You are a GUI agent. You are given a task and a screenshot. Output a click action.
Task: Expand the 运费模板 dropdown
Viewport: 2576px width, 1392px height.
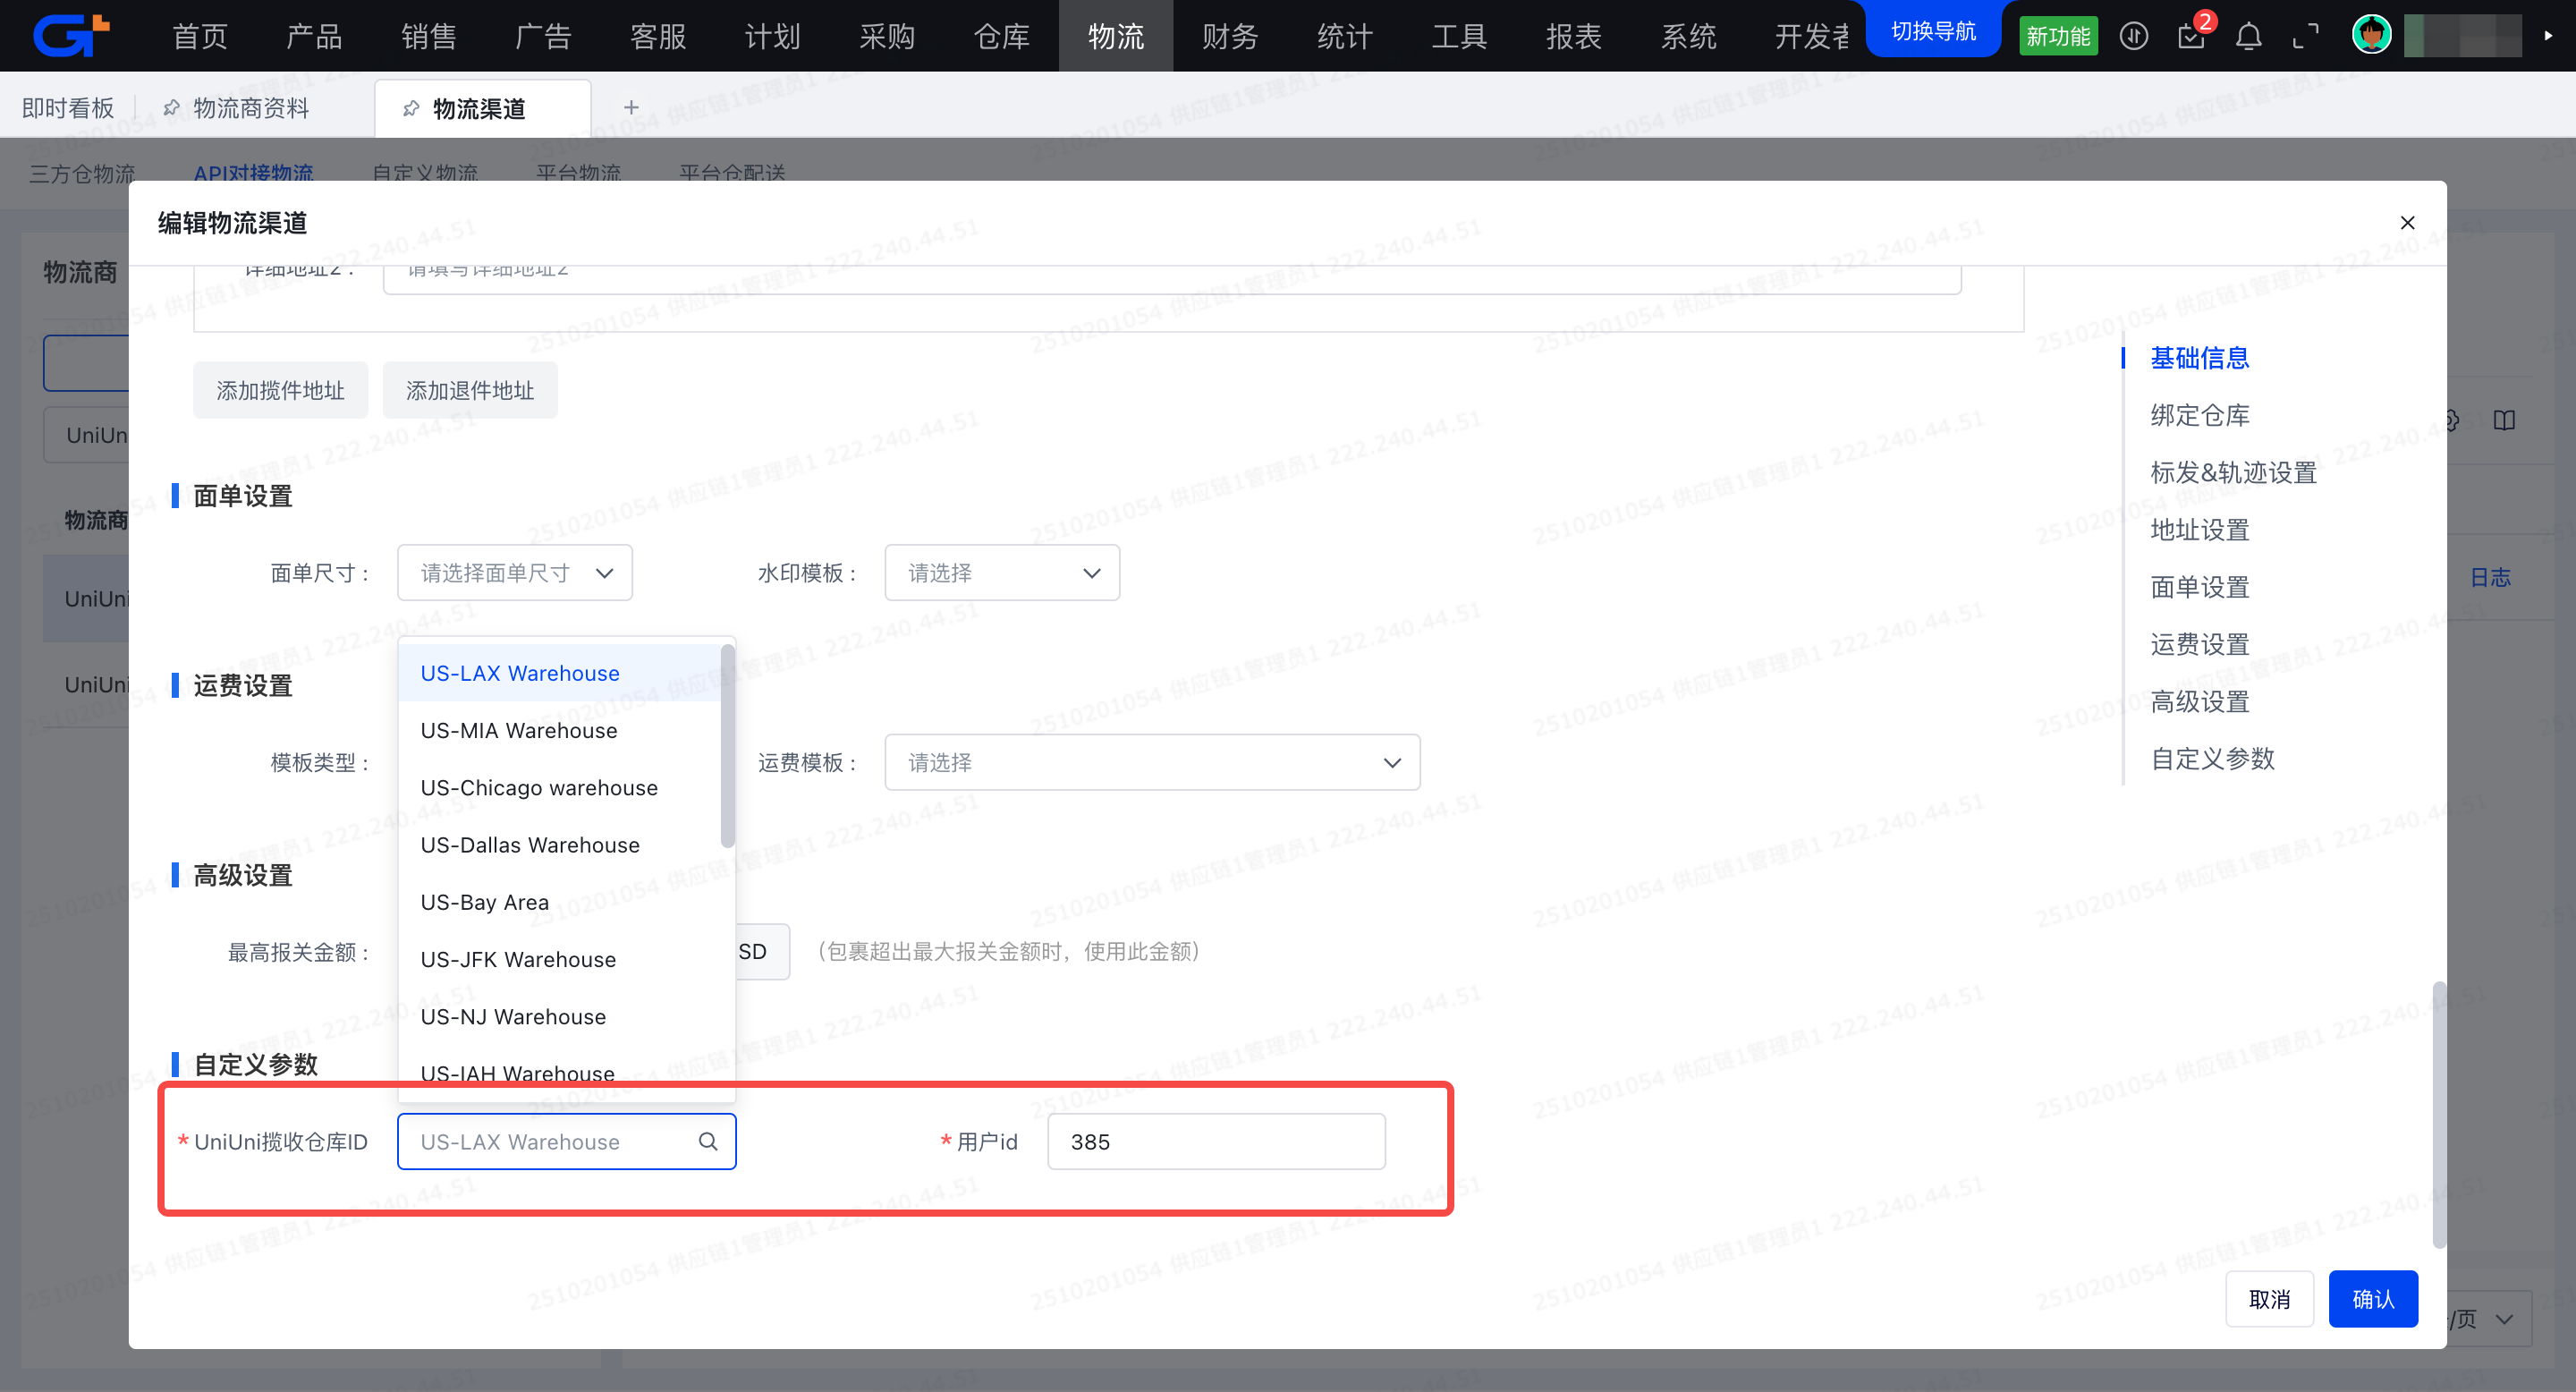pos(1151,762)
